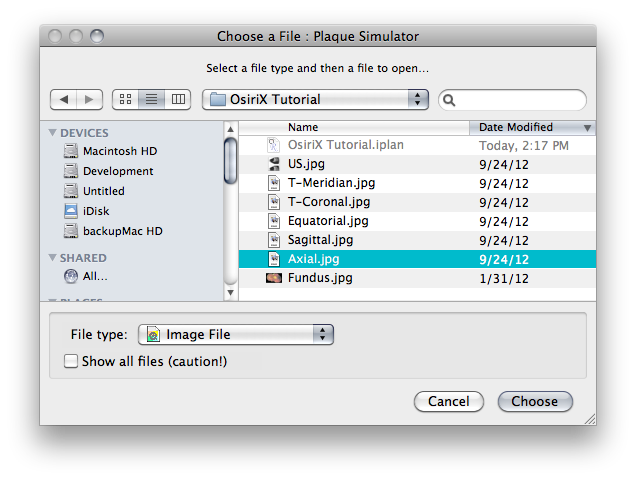Switch to icon view mode

[x=126, y=99]
